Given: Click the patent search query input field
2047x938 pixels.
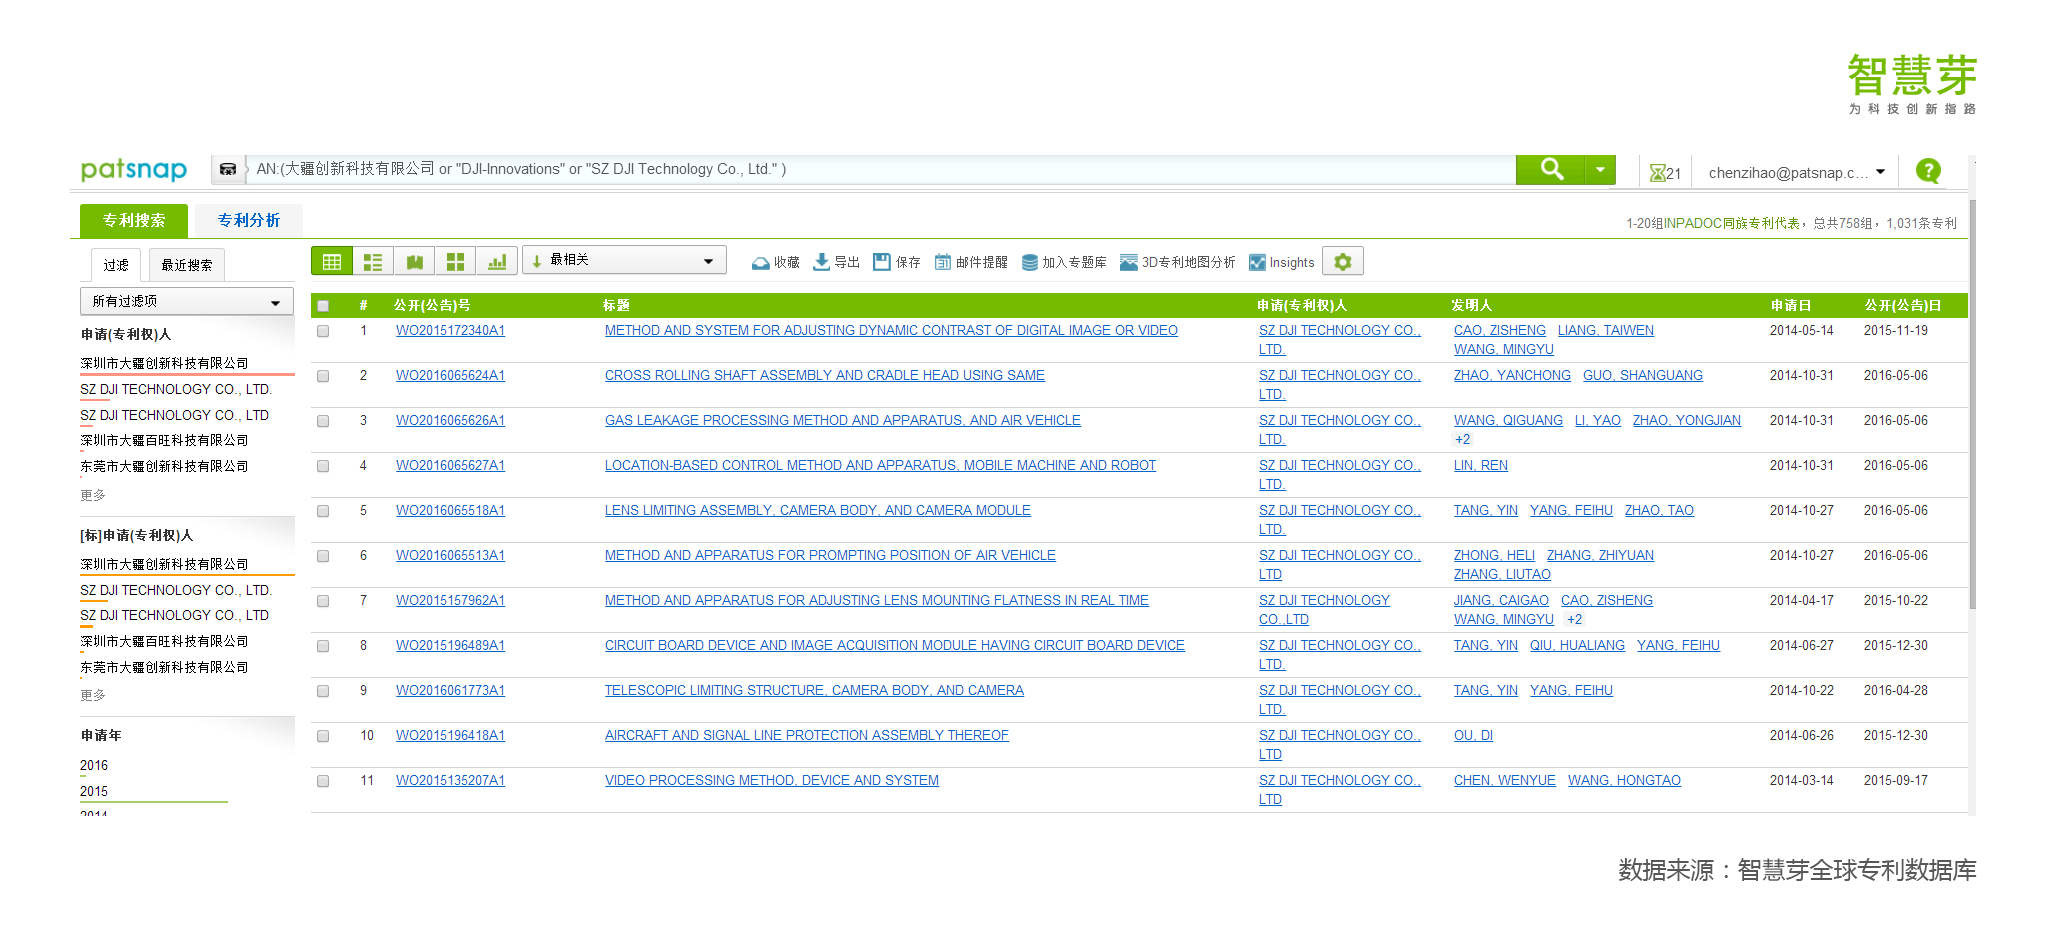Looking at the screenshot, I should [x=880, y=169].
